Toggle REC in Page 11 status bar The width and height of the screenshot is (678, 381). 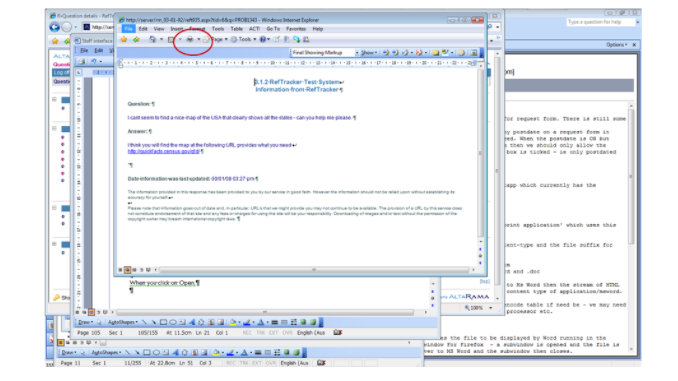(231, 363)
